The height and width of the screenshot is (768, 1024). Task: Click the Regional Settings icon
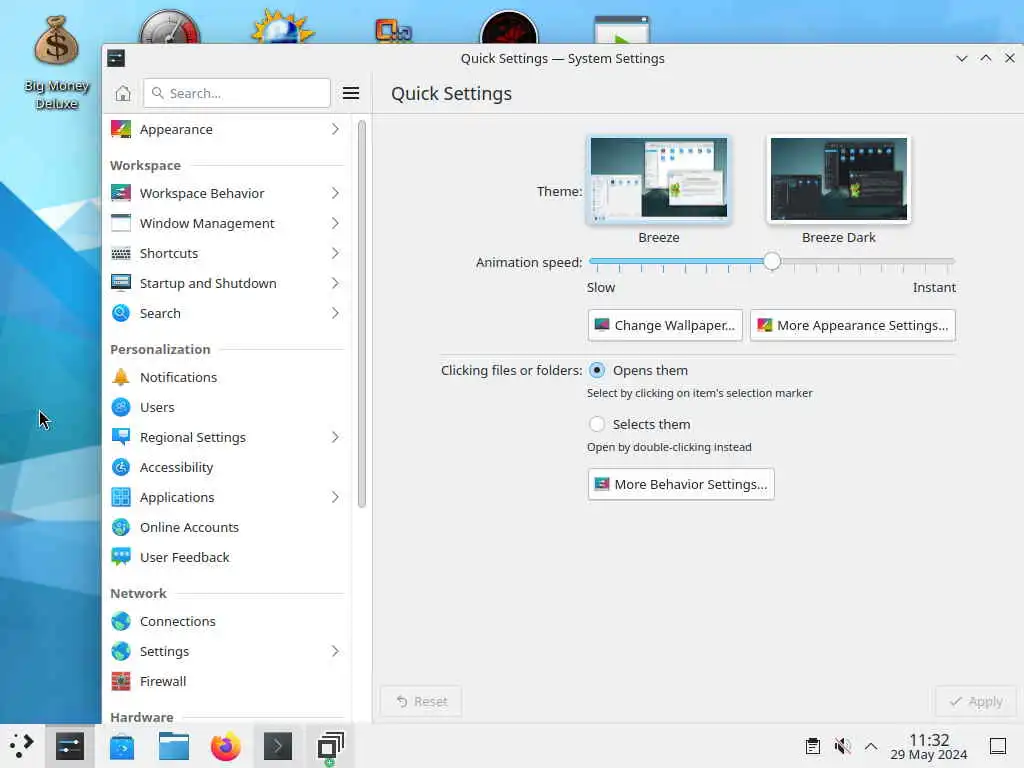pyautogui.click(x=121, y=438)
